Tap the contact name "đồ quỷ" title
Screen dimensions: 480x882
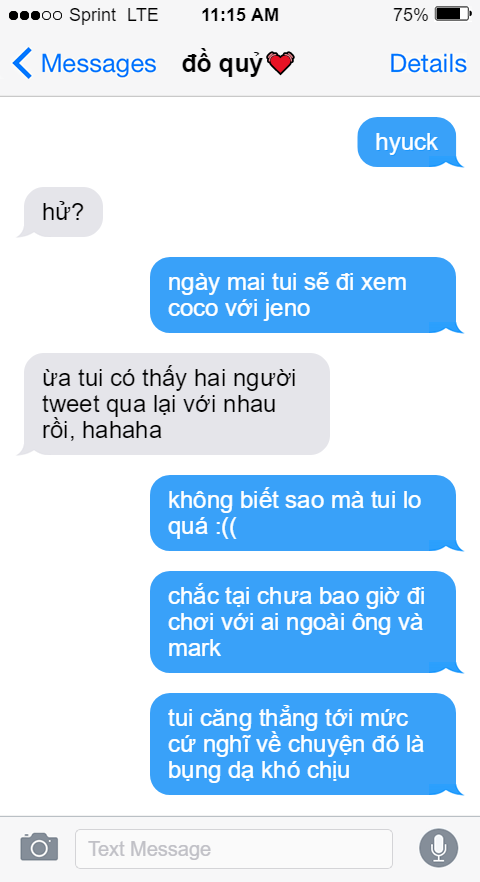tap(222, 64)
